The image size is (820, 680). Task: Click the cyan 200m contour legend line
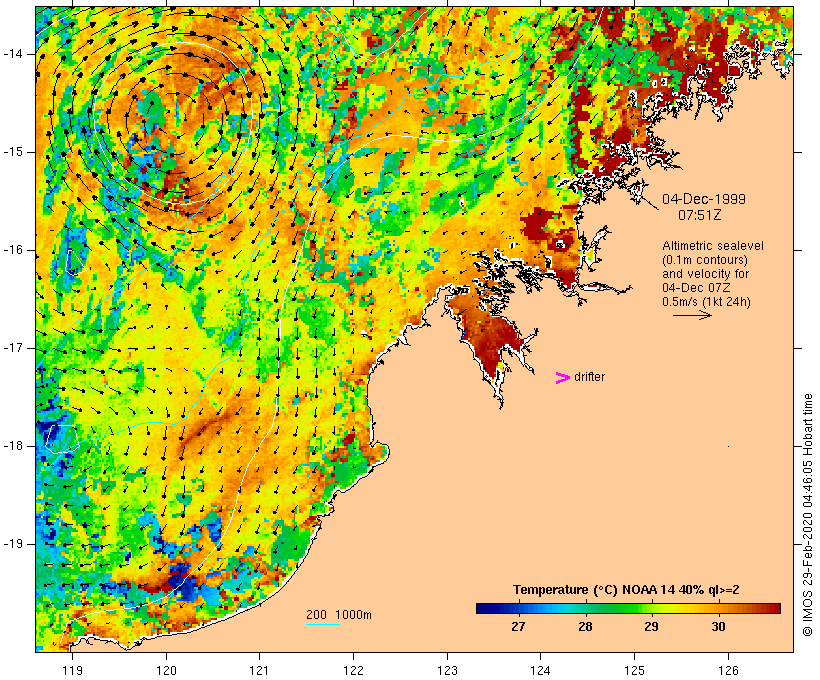coord(323,624)
